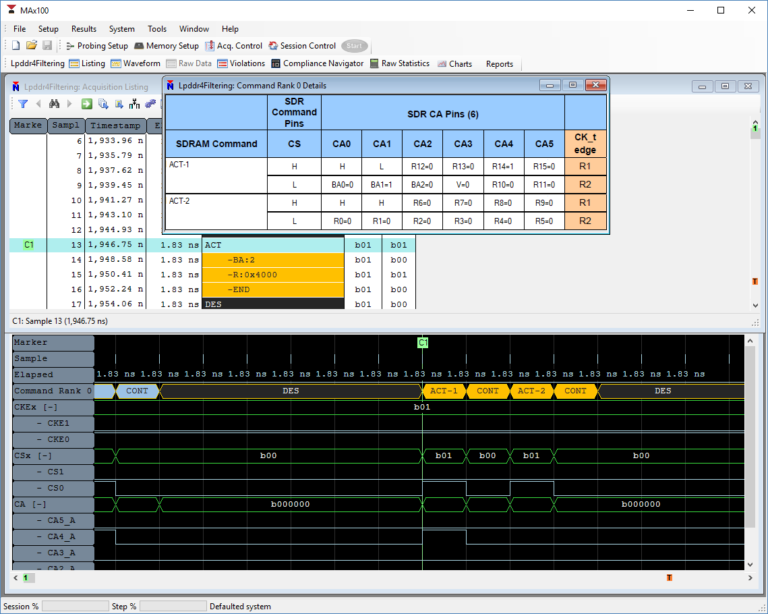Click the ACT-1 cell in details table

[216, 175]
